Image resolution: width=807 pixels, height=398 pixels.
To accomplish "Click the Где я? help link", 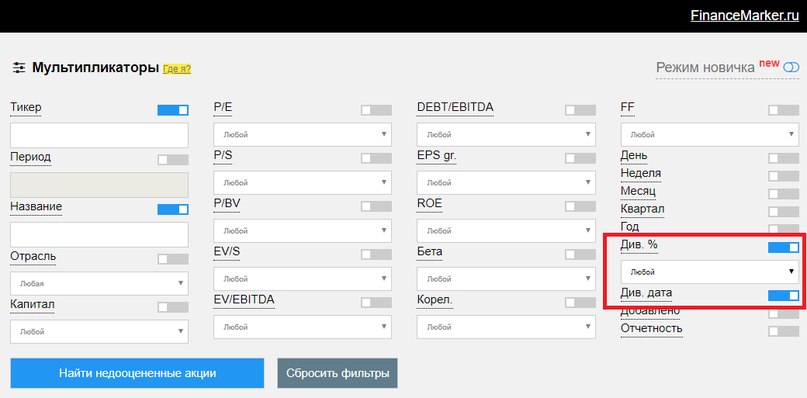I will (177, 69).
